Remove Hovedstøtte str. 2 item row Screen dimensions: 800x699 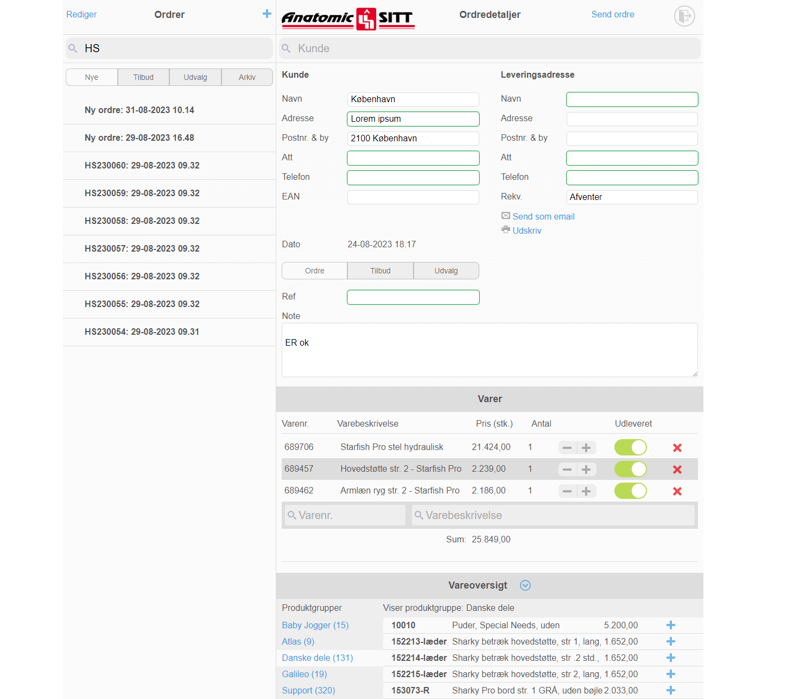click(x=677, y=469)
